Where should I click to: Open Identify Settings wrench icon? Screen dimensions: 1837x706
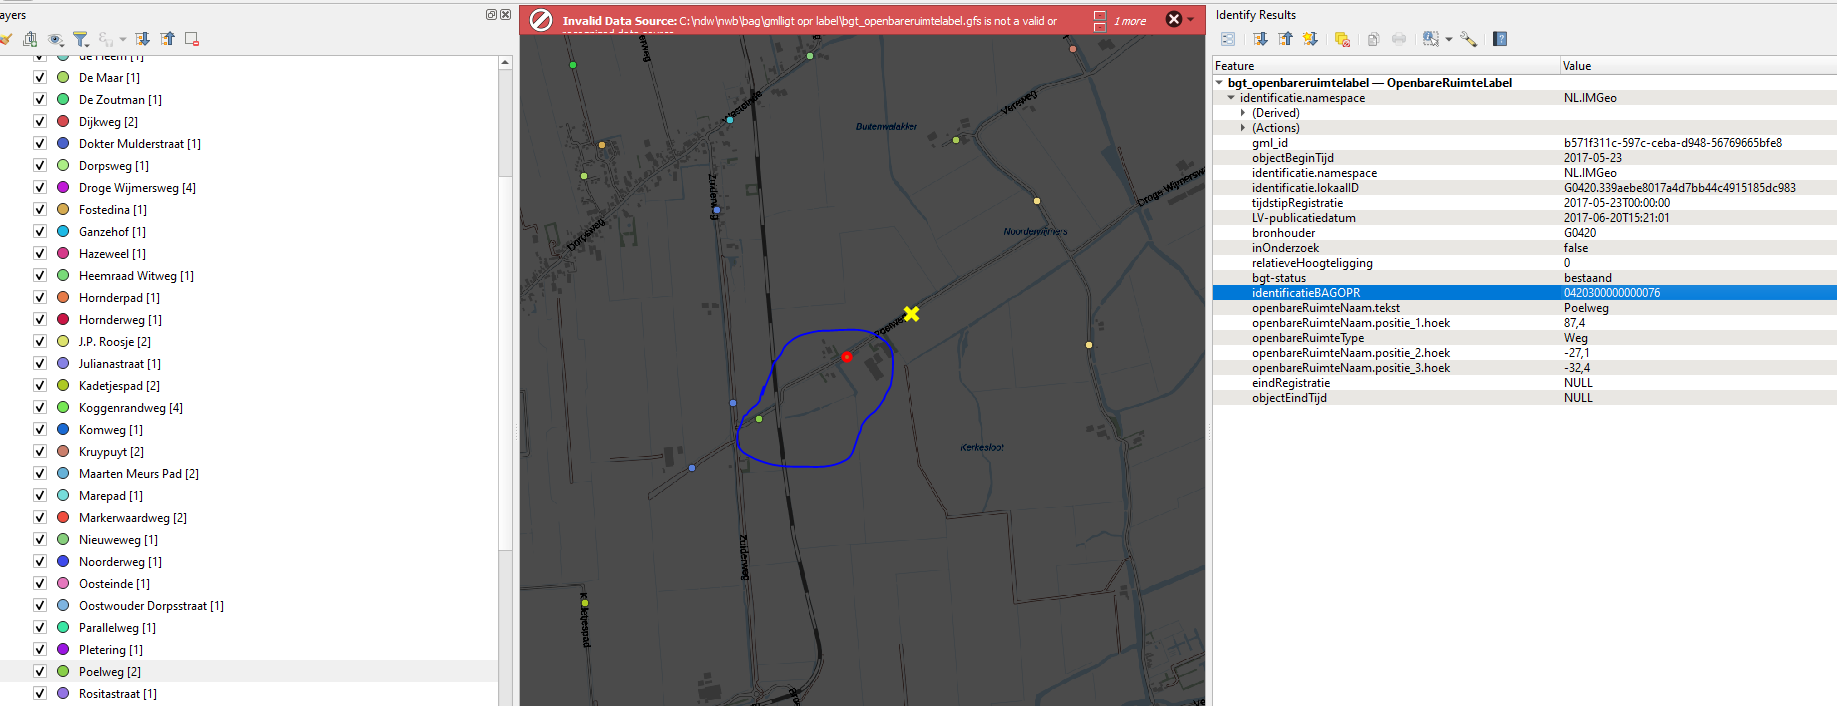(1468, 39)
